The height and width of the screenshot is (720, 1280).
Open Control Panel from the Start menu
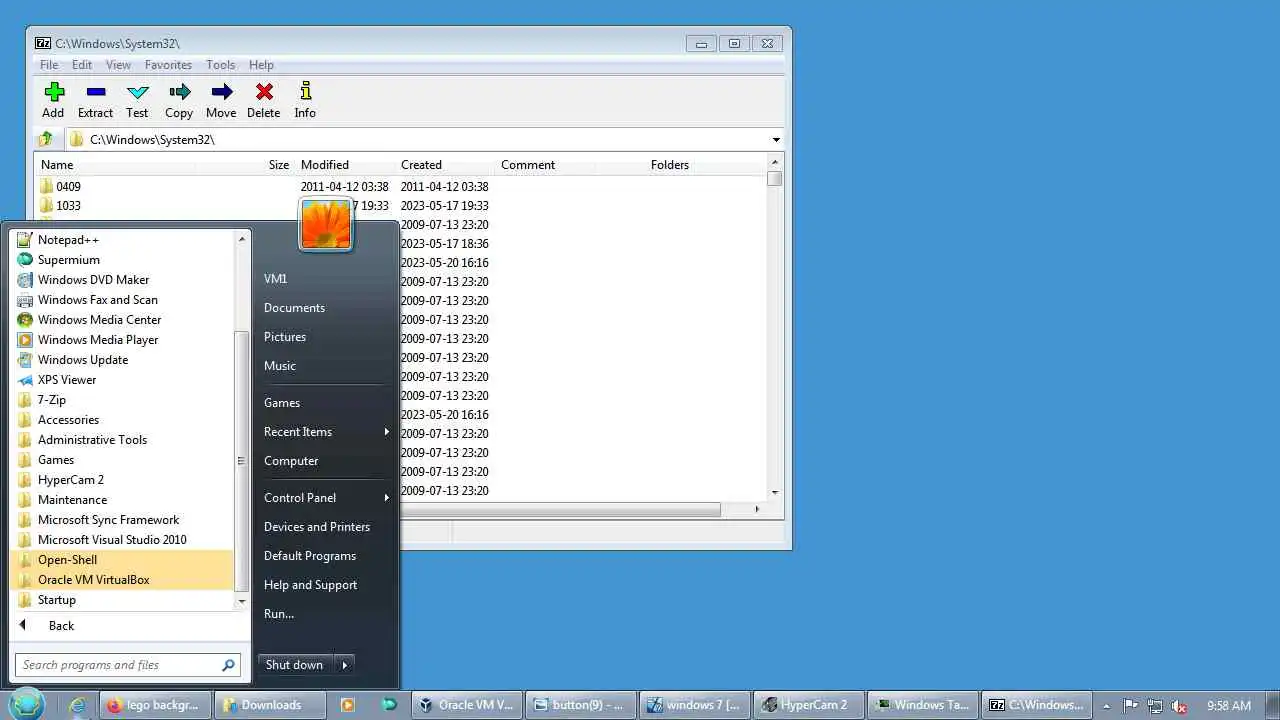pos(325,498)
